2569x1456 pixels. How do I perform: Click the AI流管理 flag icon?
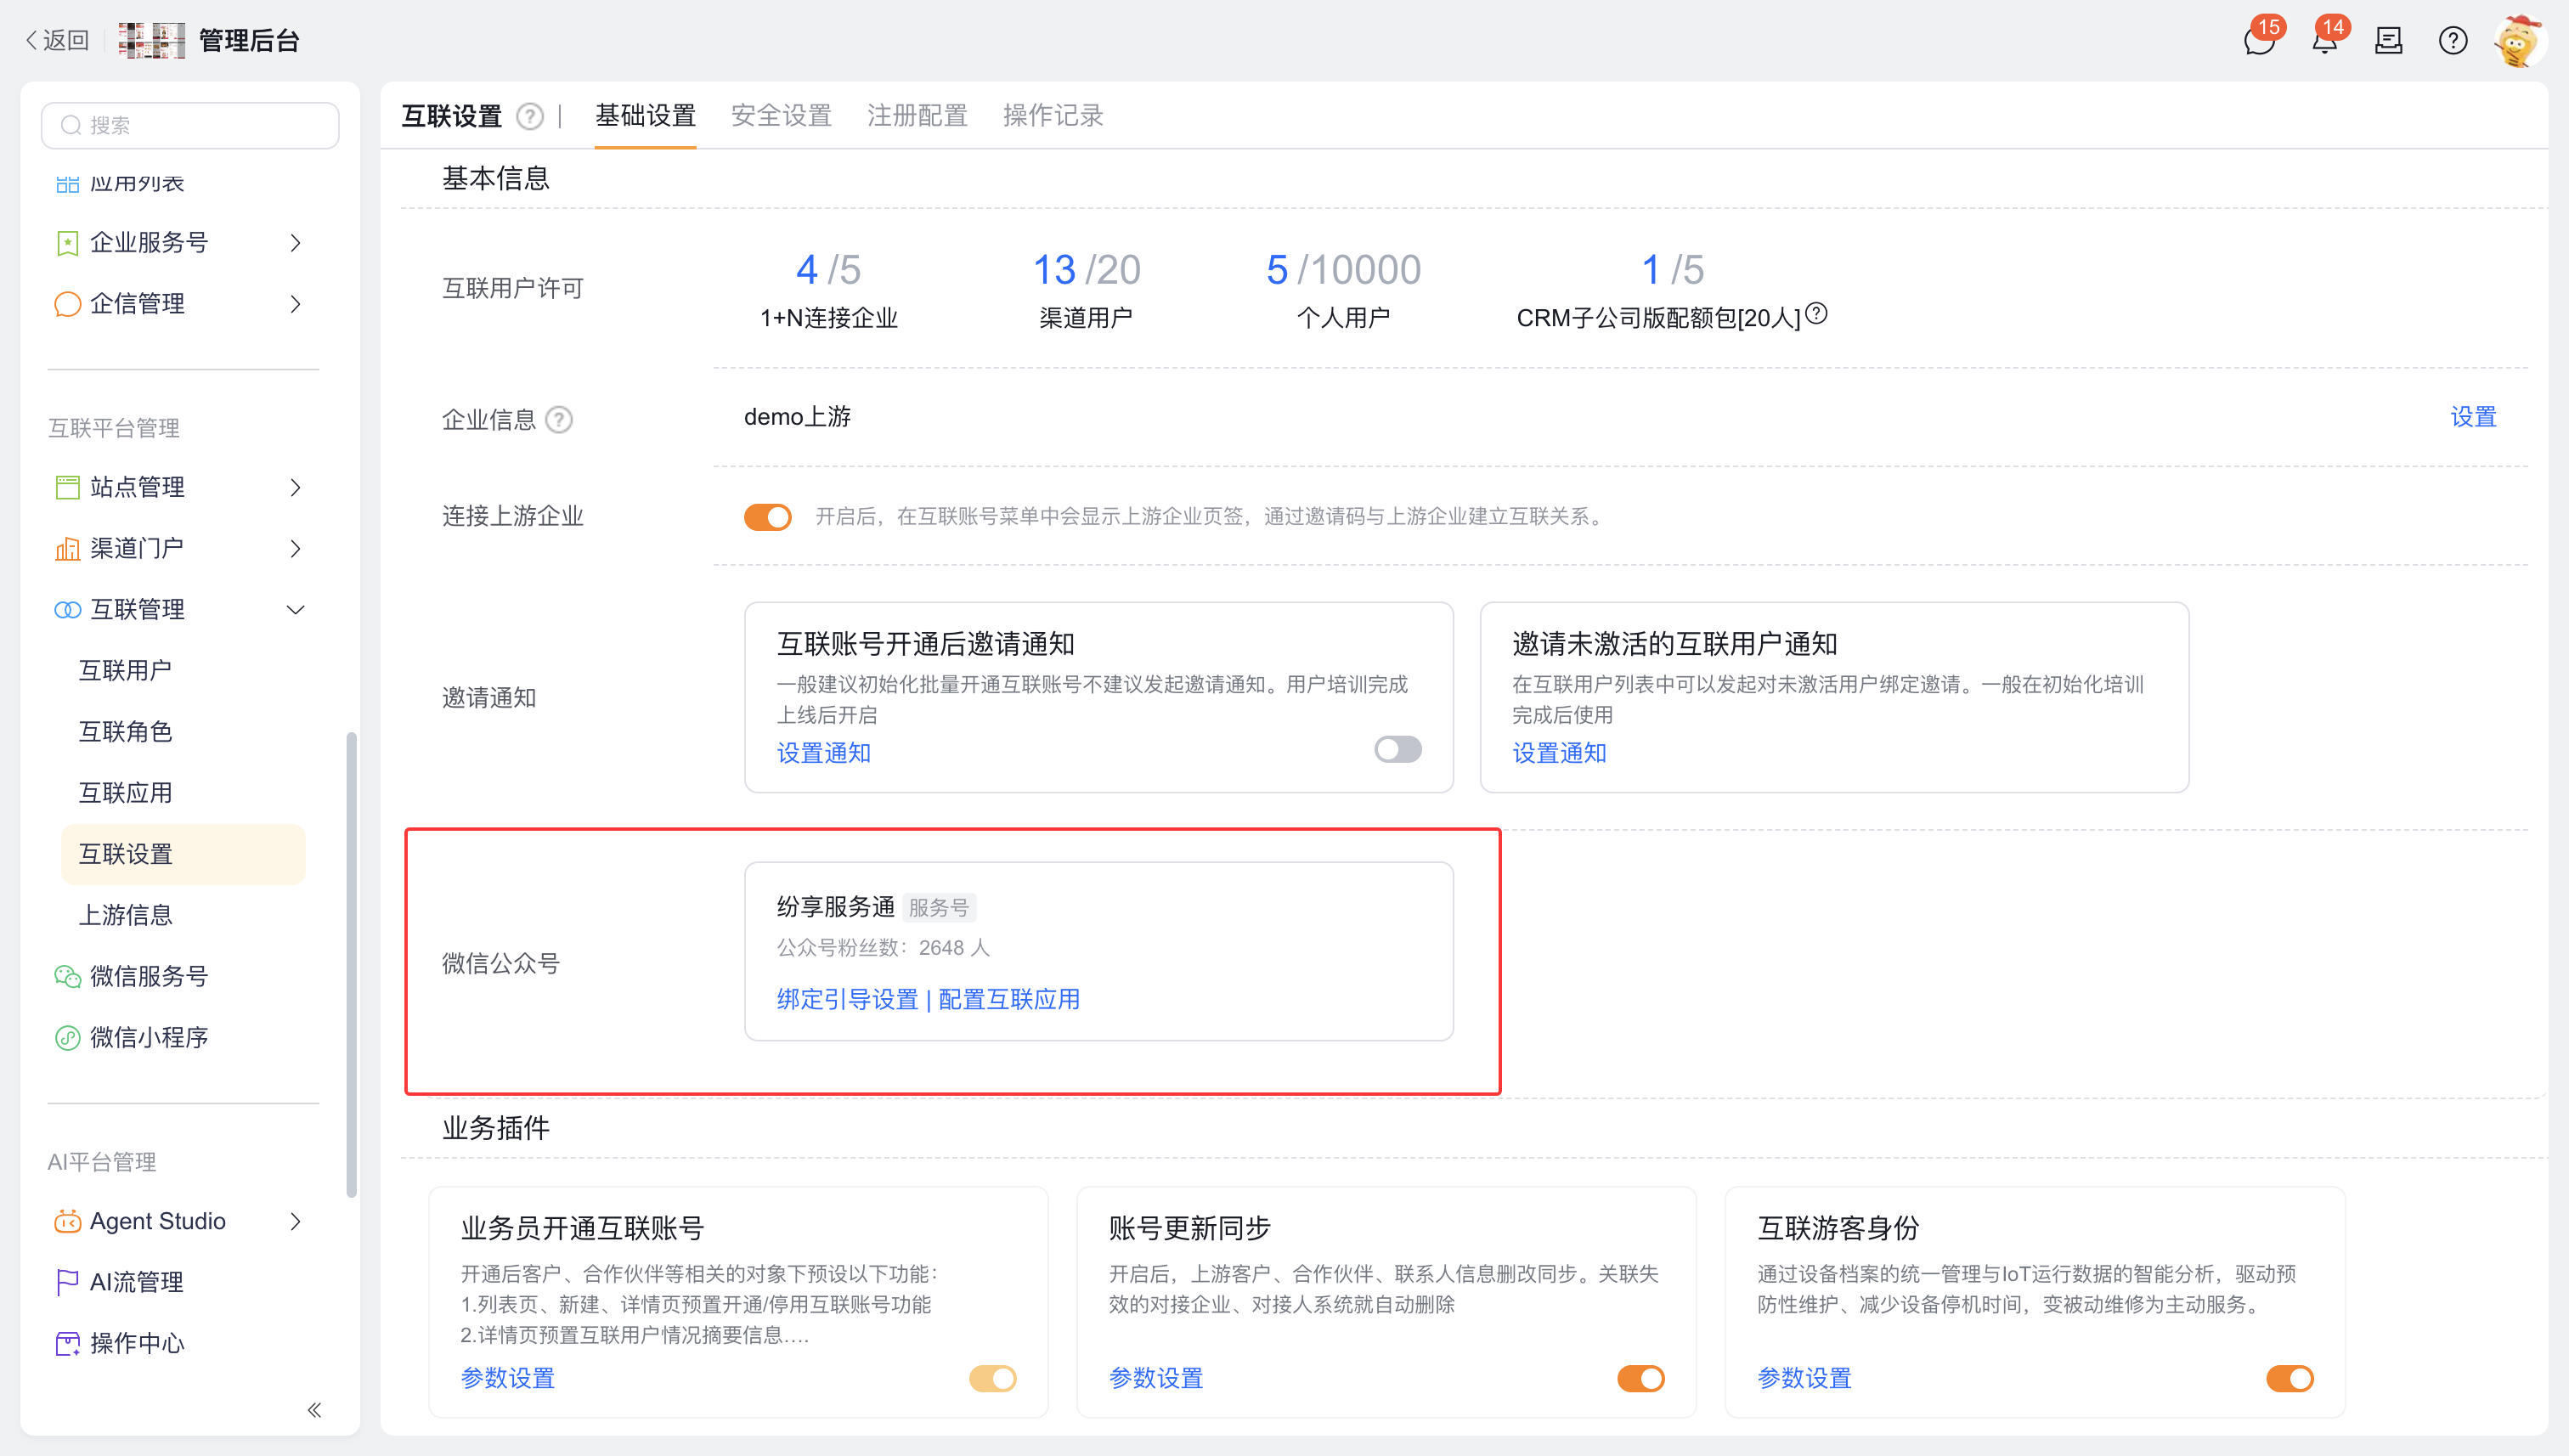click(67, 1283)
